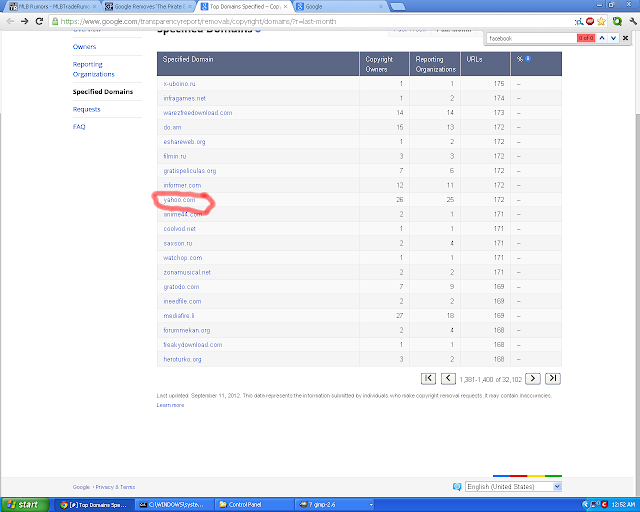
Task: Find previous match with up arrow
Action: coord(602,38)
